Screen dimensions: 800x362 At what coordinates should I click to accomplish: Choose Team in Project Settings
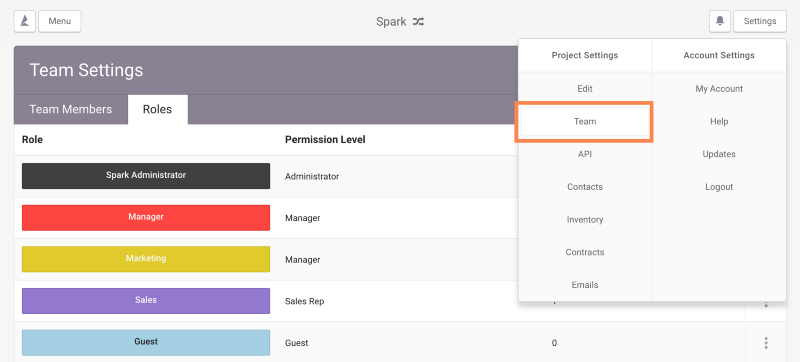pyautogui.click(x=585, y=122)
